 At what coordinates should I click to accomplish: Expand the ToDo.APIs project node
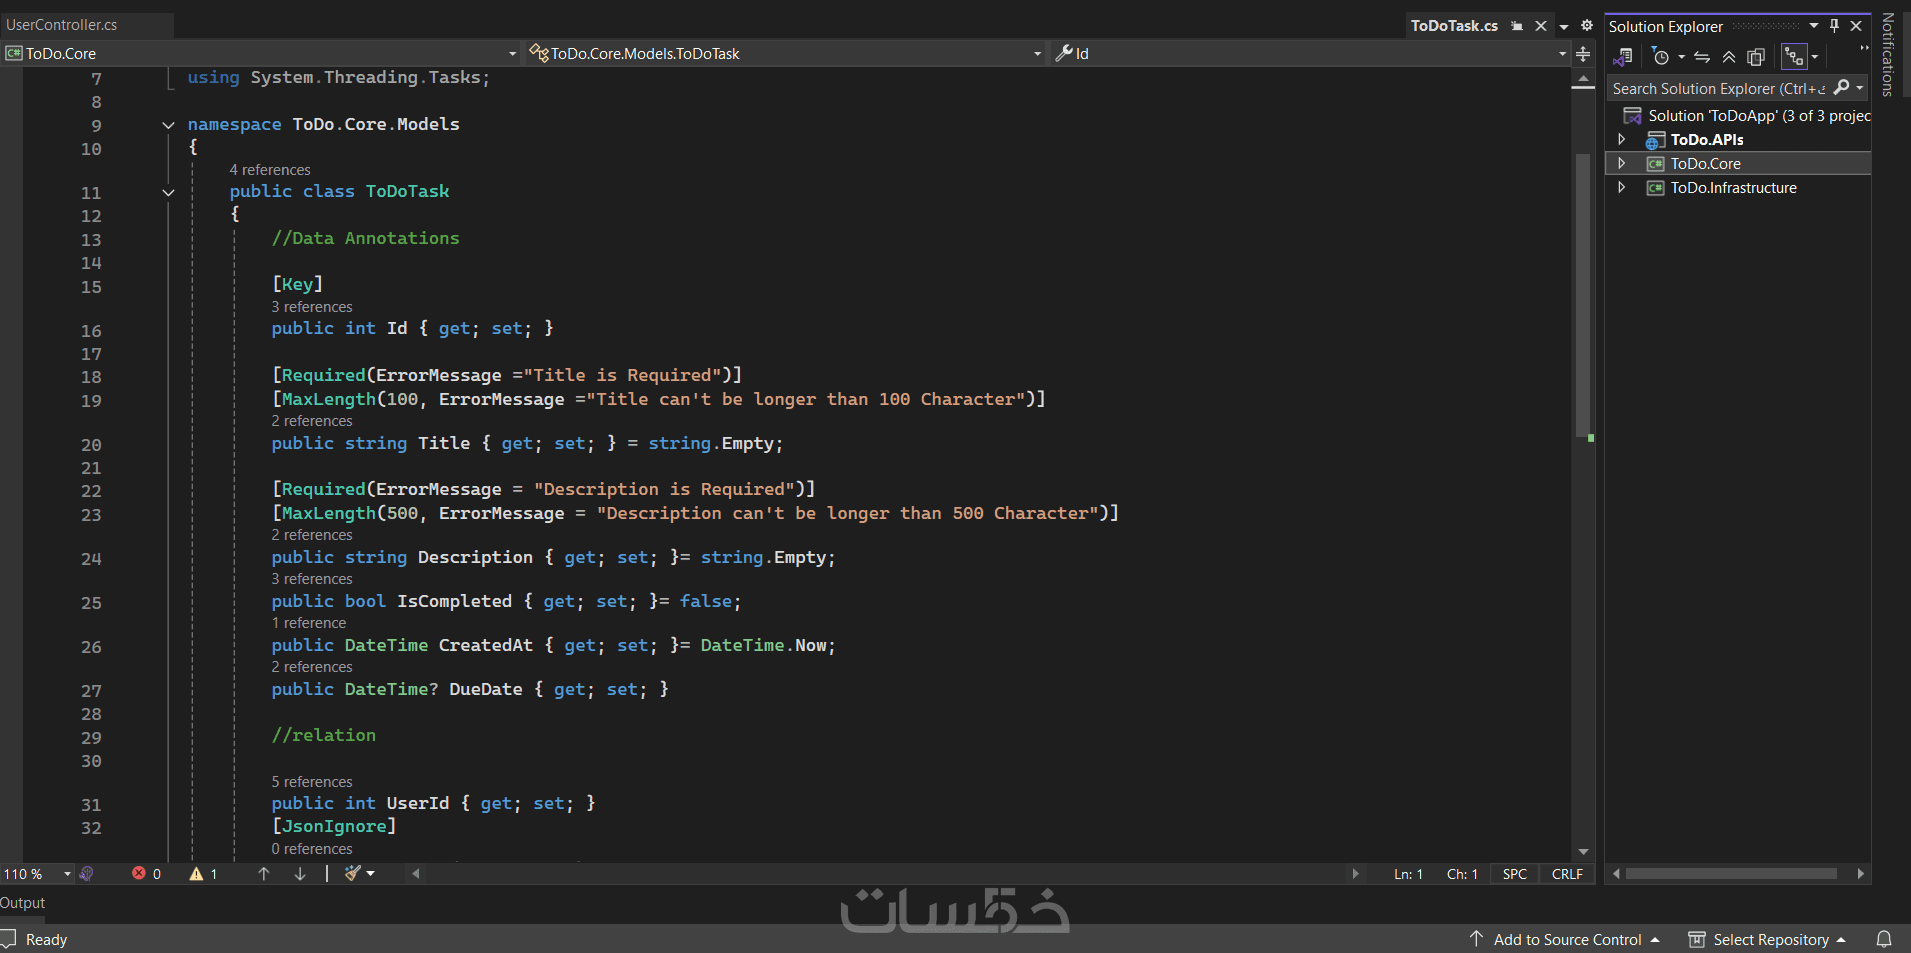[1622, 139]
